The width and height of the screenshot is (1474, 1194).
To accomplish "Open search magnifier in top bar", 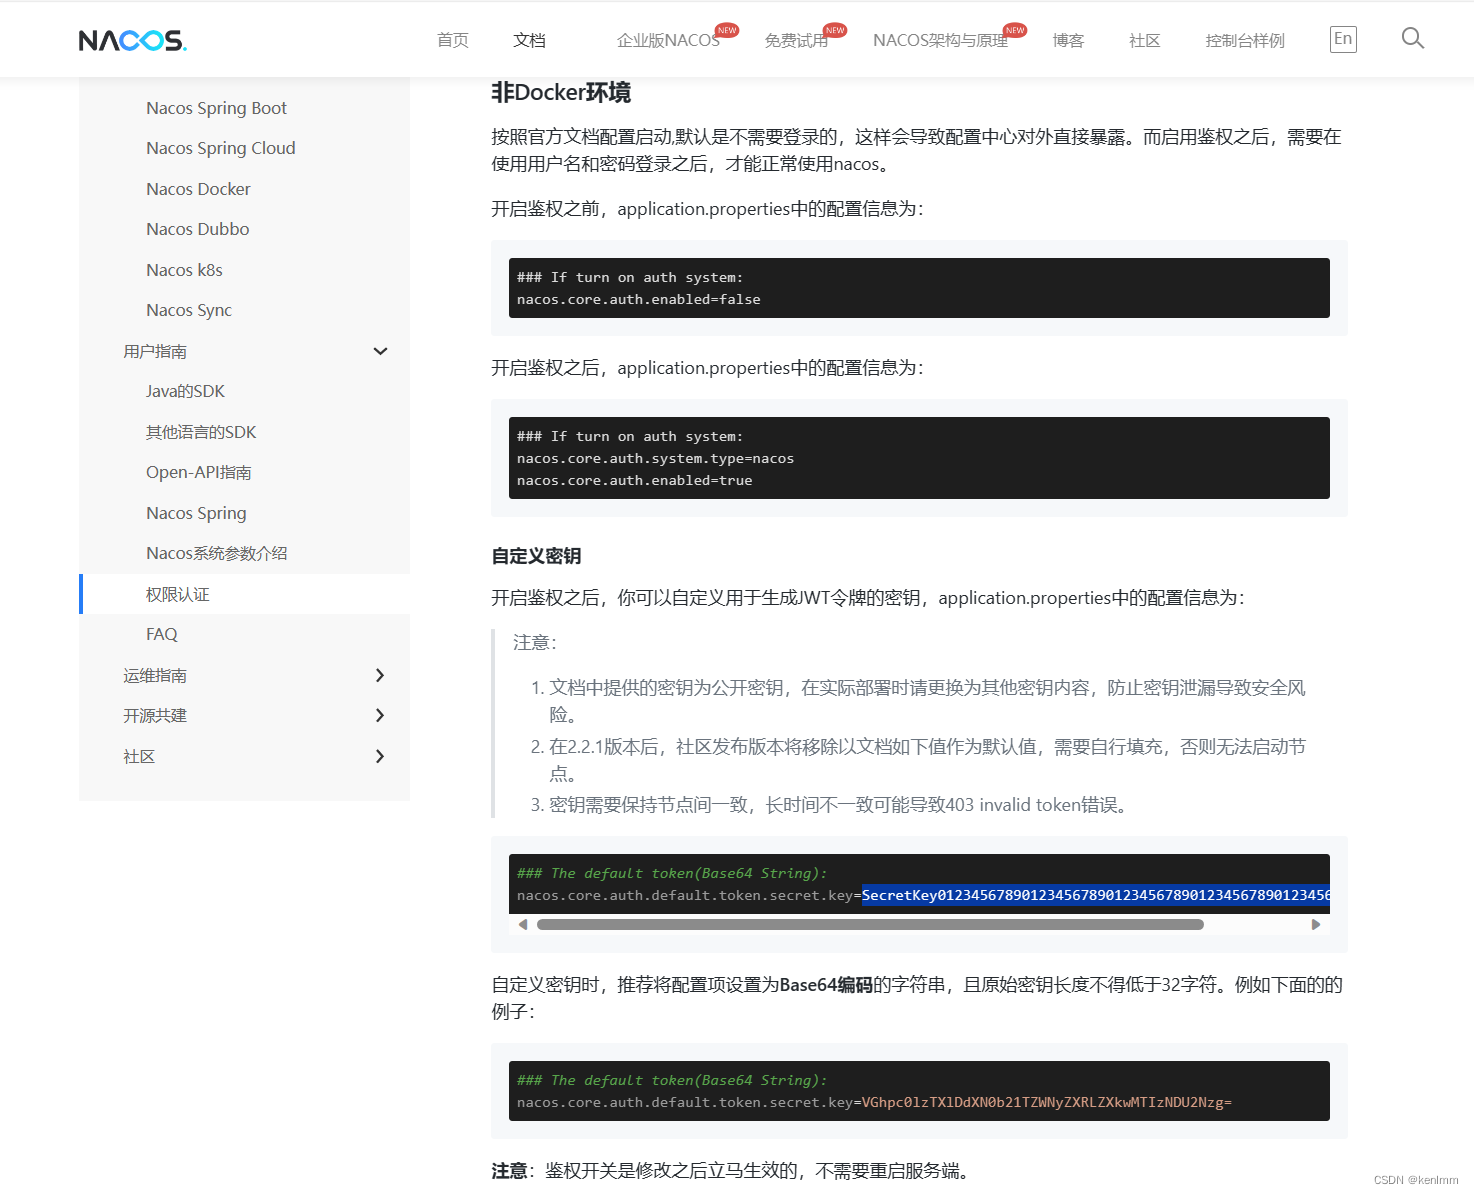I will coord(1412,38).
